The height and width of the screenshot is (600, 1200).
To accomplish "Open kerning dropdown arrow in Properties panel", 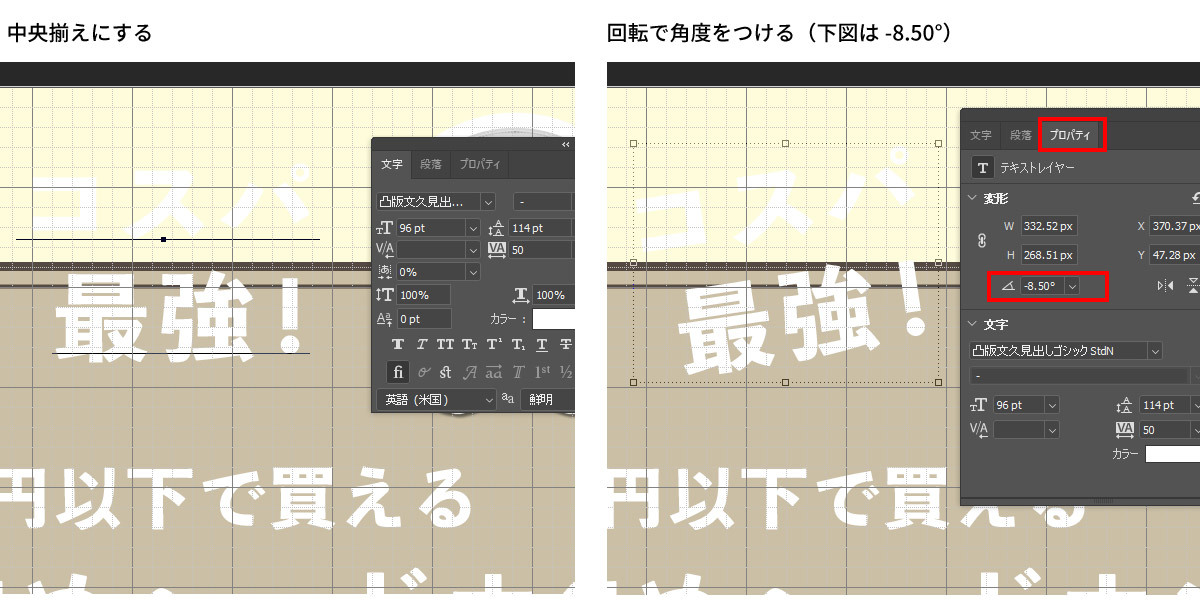I will click(1051, 429).
